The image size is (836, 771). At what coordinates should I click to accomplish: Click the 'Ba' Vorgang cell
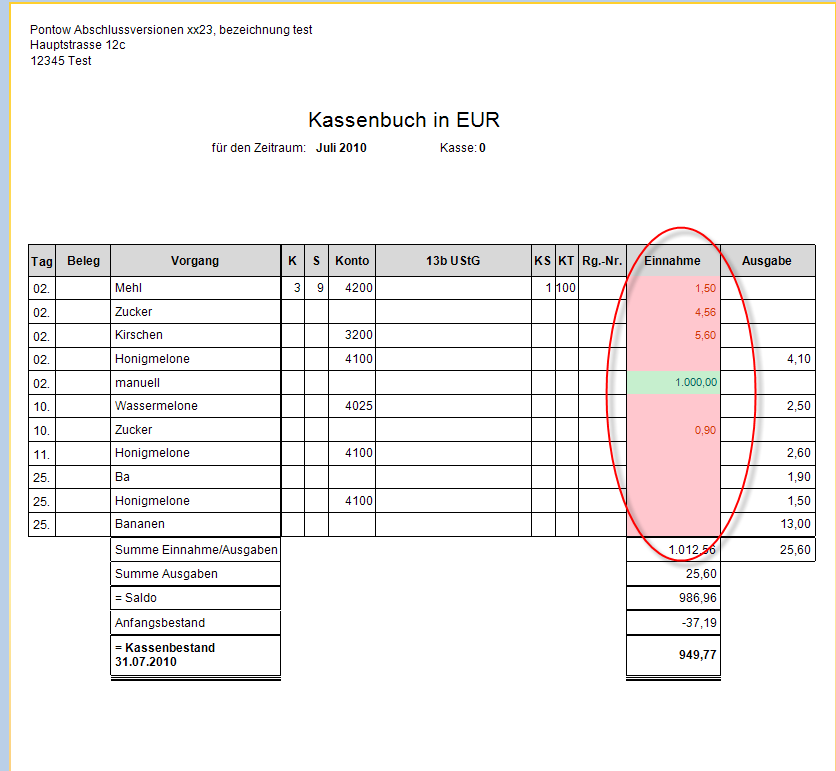coord(195,477)
